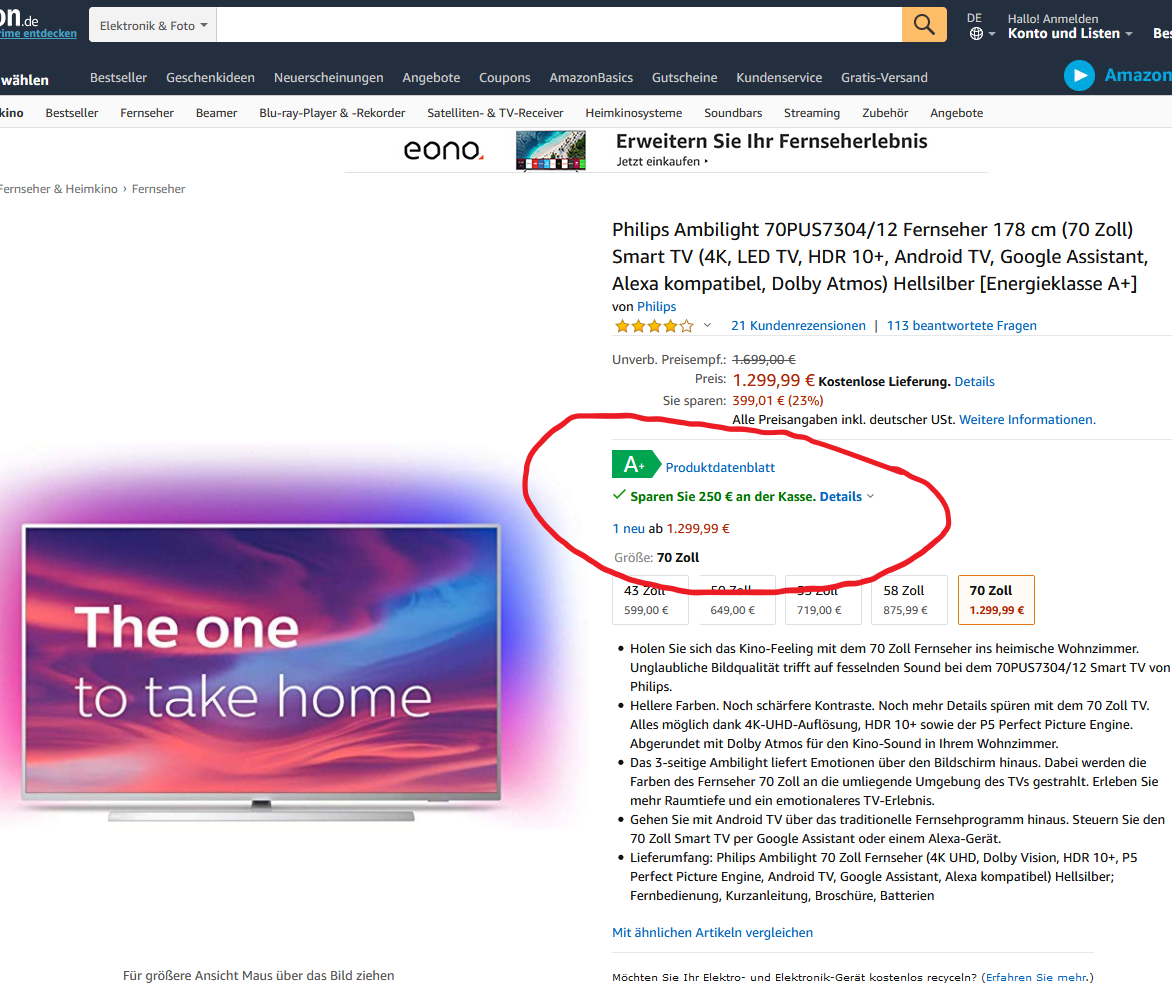Click in the search input field

tap(559, 25)
